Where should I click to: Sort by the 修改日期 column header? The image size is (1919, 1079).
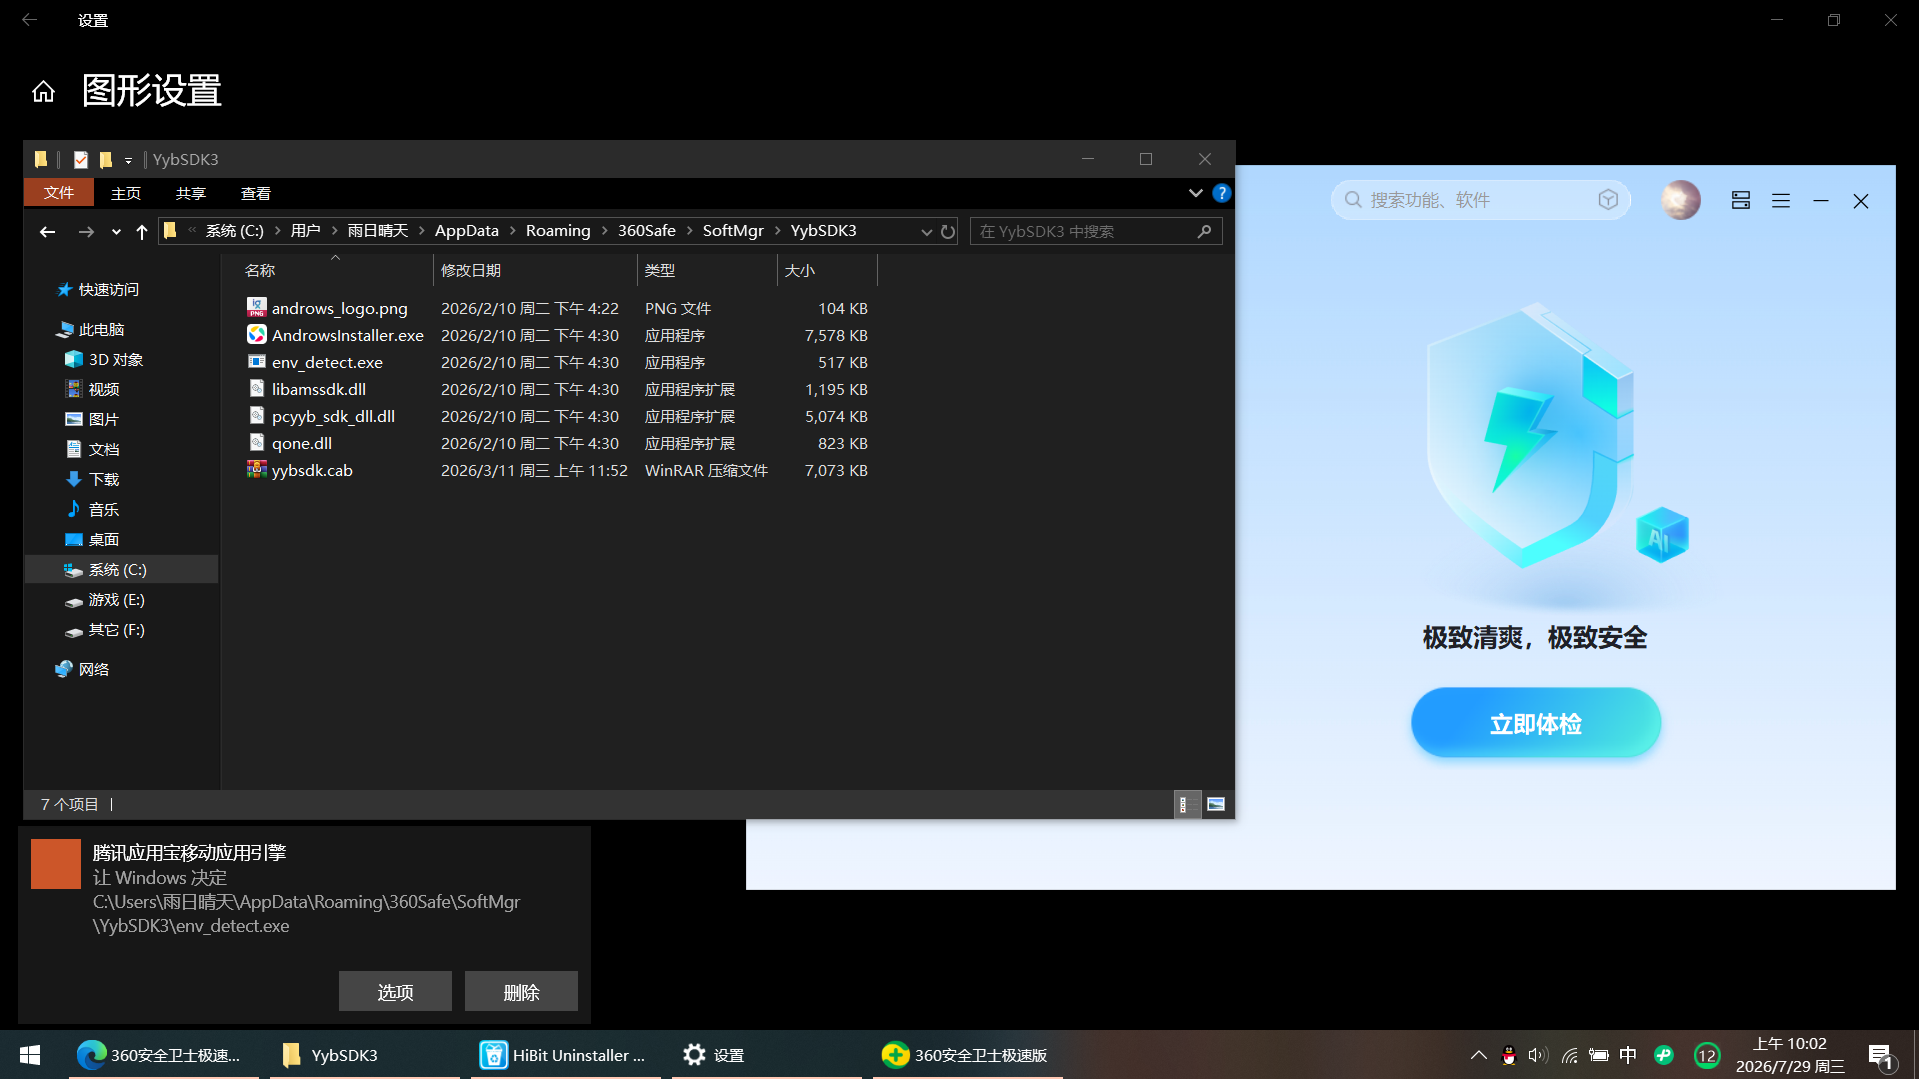pyautogui.click(x=535, y=270)
